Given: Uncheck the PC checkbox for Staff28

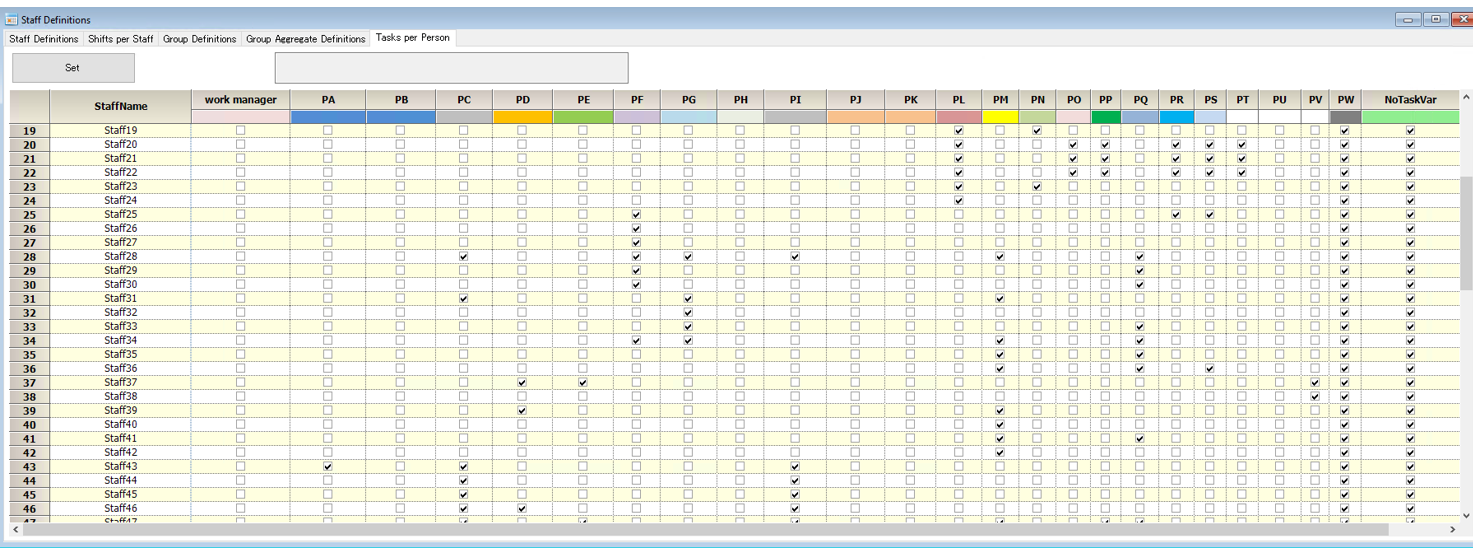Looking at the screenshot, I should pos(463,257).
